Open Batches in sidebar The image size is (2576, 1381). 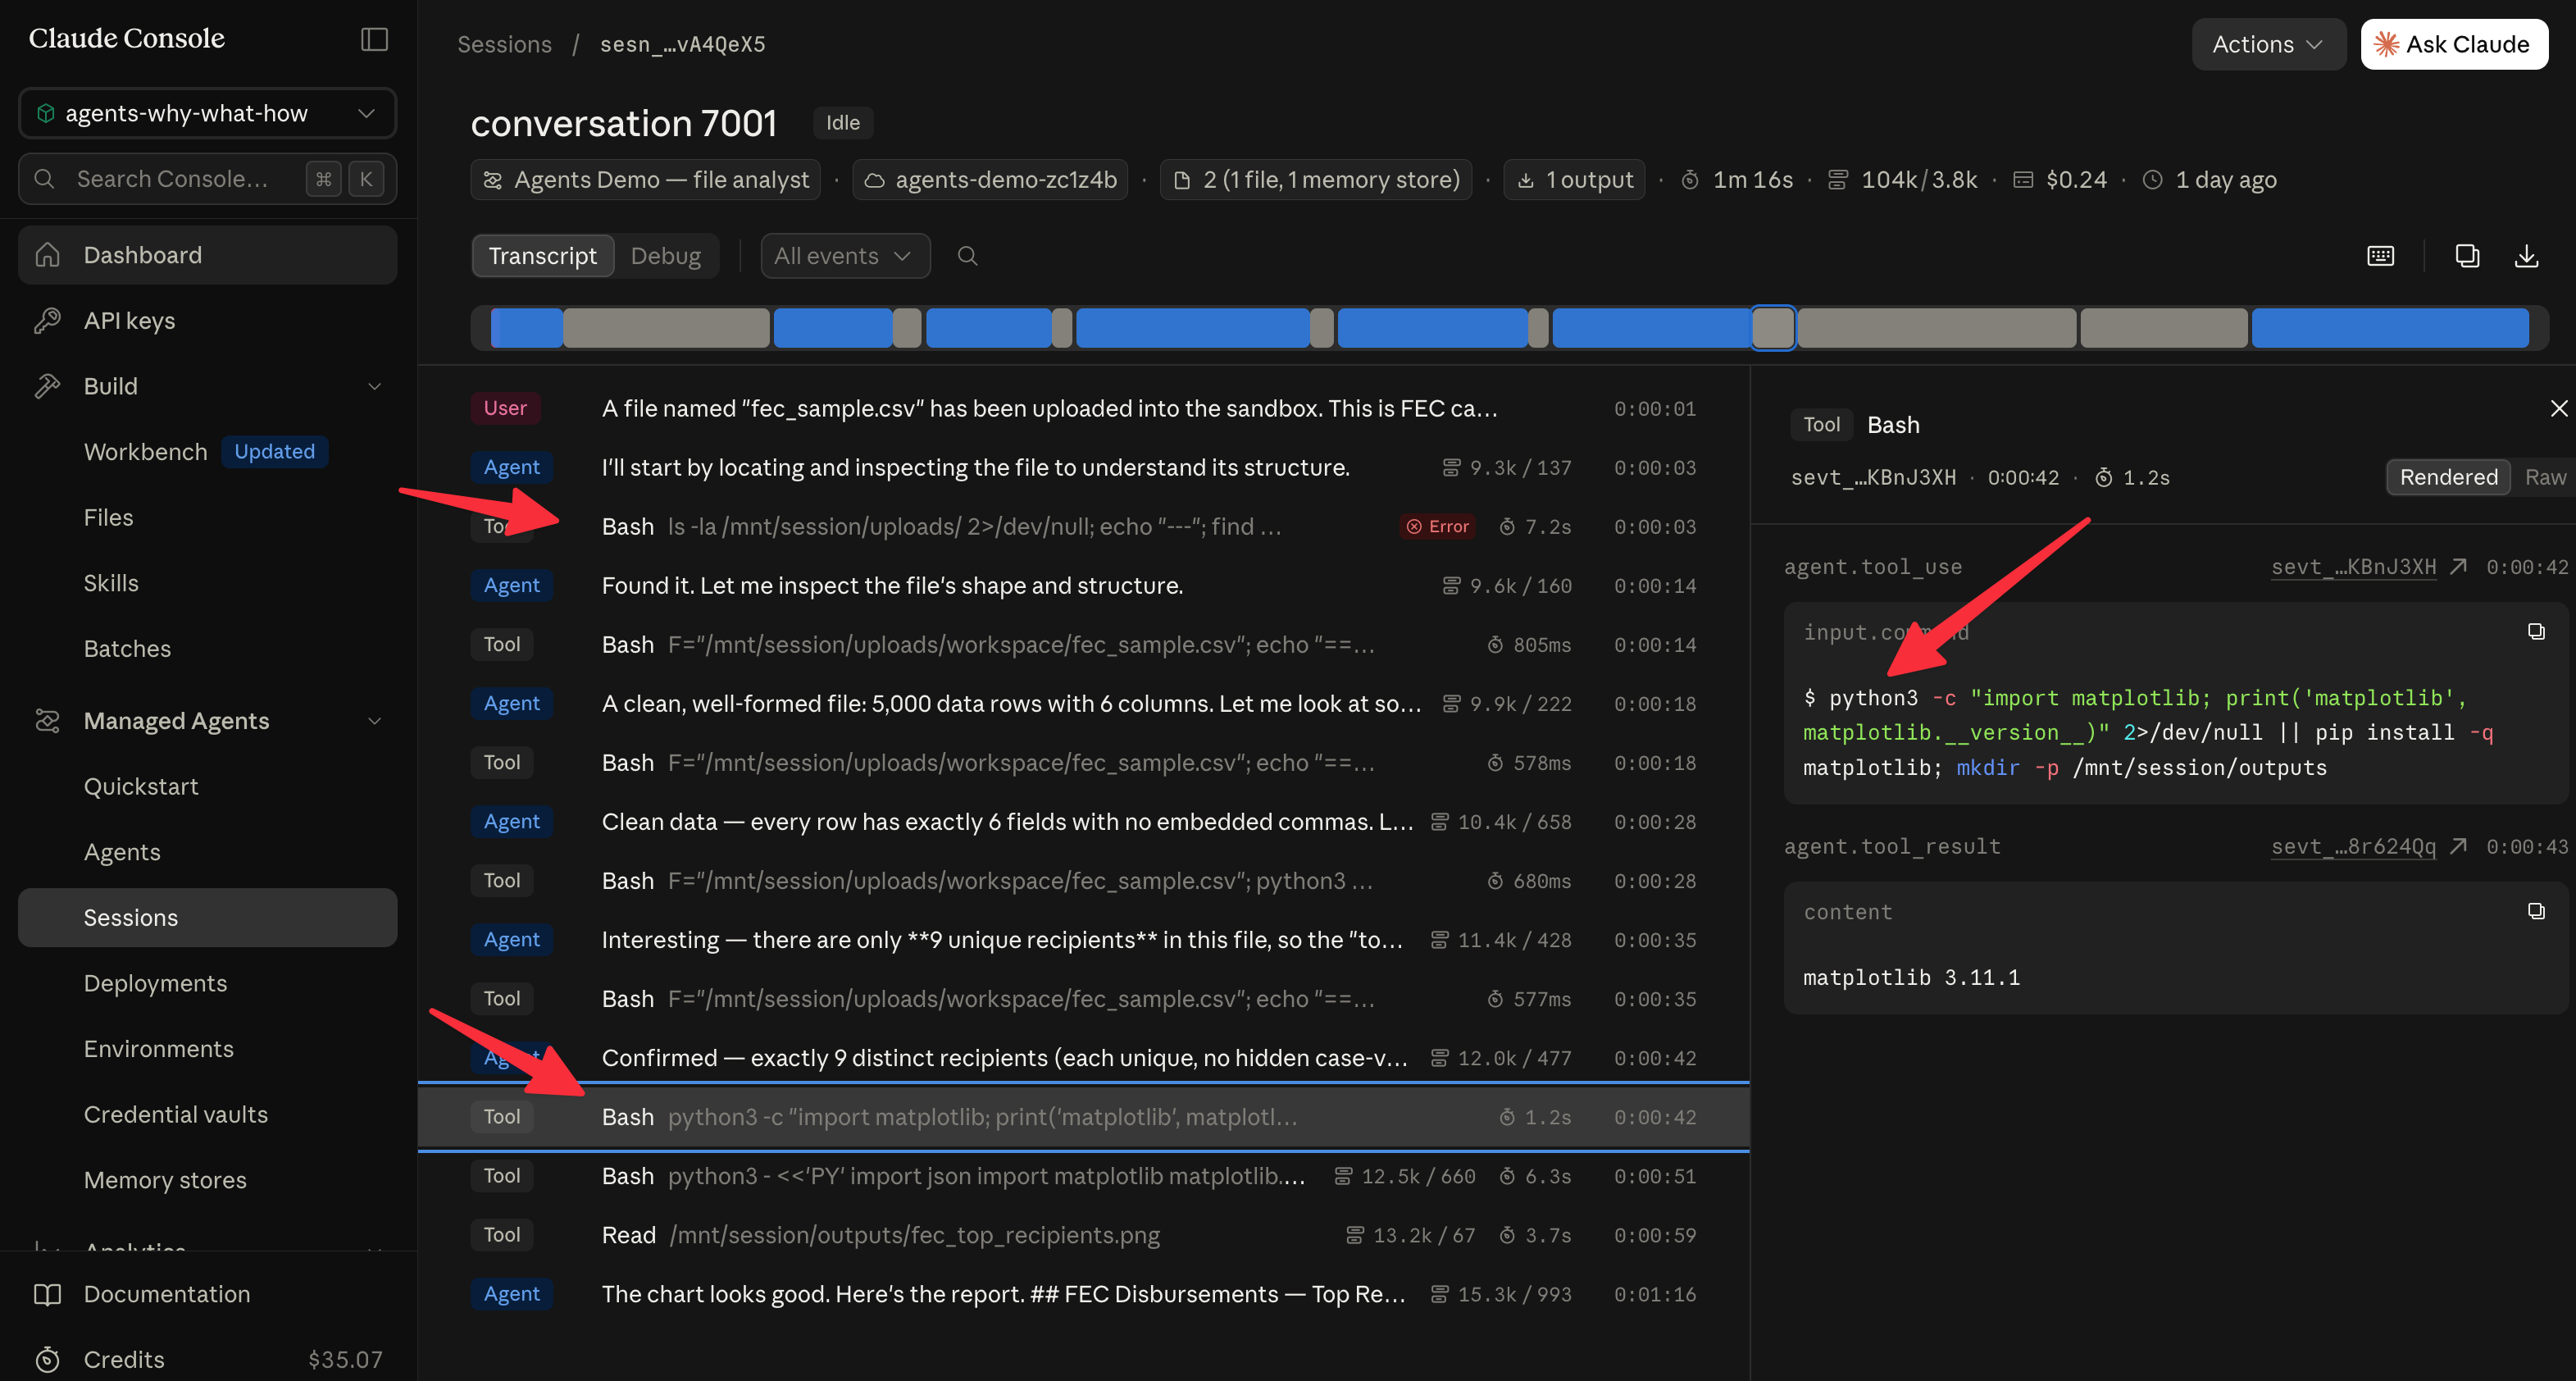(x=127, y=648)
